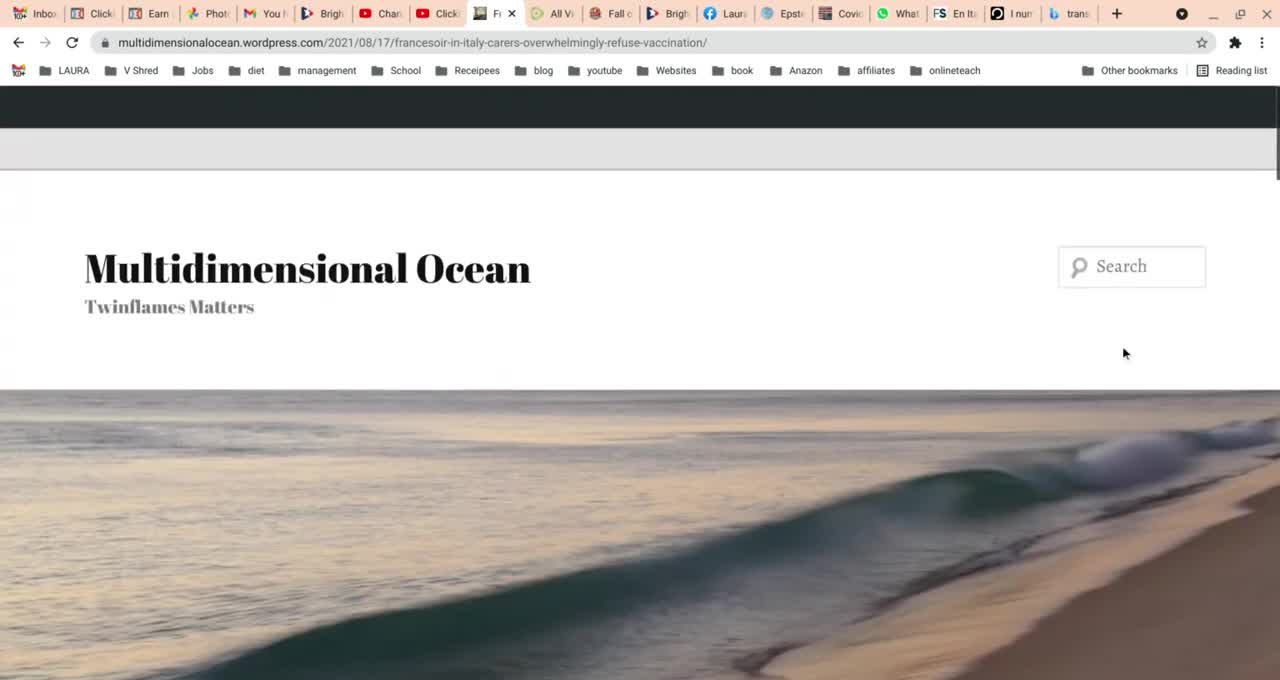Screen dimensions: 1280x680
Task: Click the ocean wave header image
Action: [x=640, y=535]
